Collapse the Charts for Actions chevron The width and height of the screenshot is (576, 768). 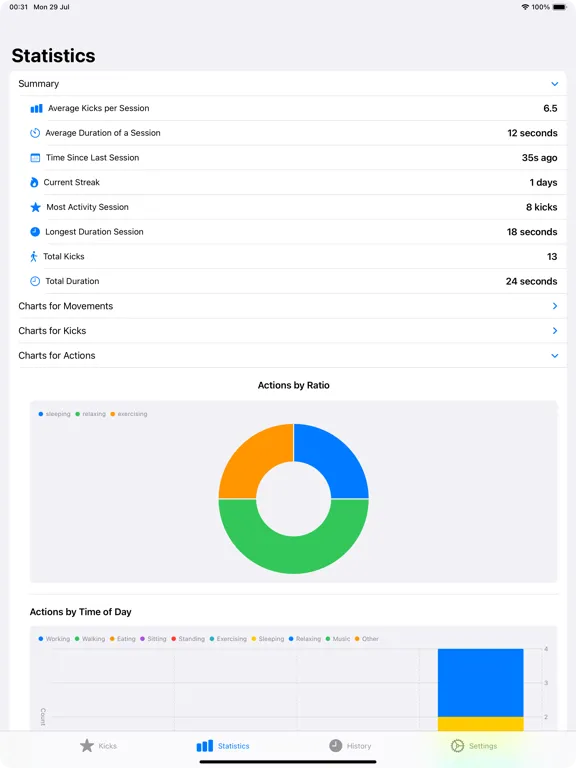tap(554, 356)
